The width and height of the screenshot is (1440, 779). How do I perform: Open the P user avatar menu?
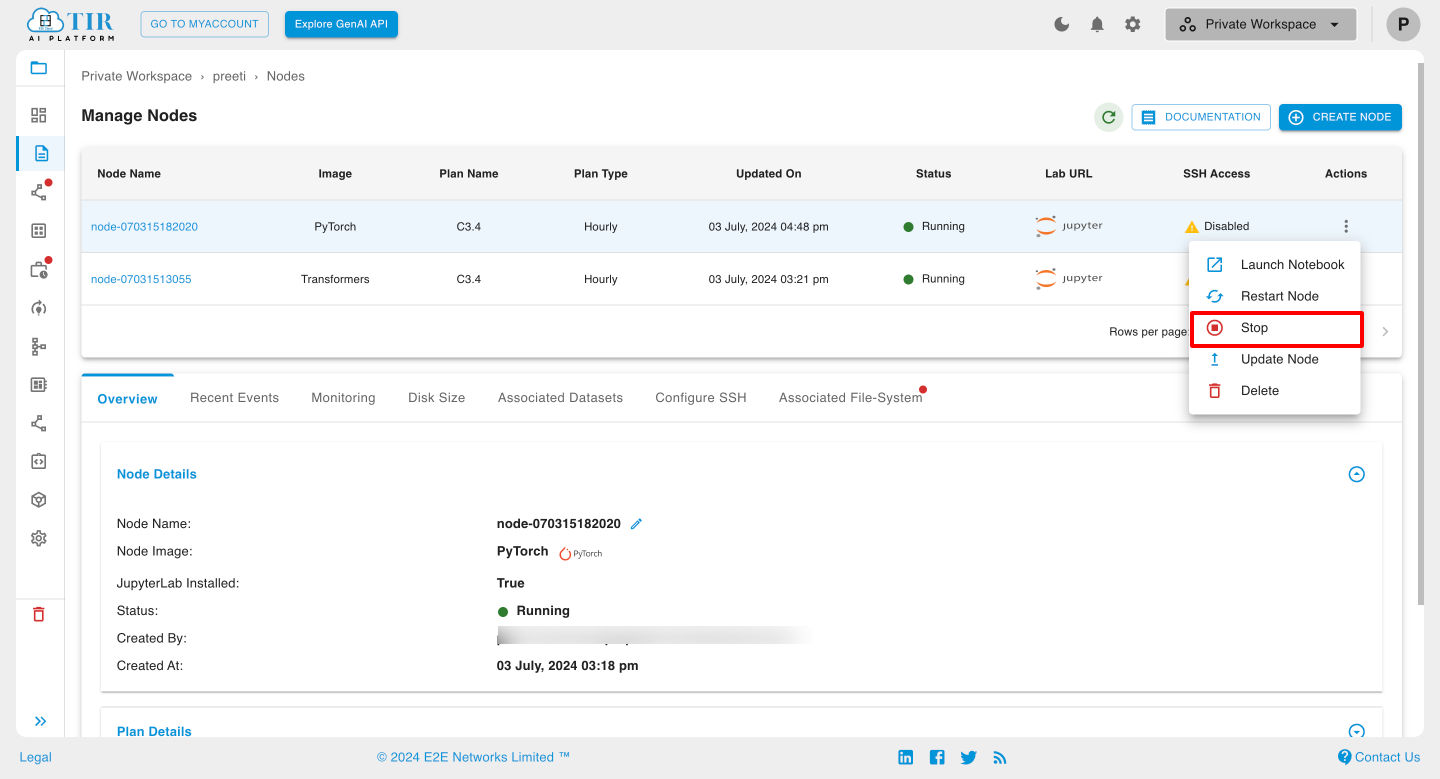[x=1403, y=24]
